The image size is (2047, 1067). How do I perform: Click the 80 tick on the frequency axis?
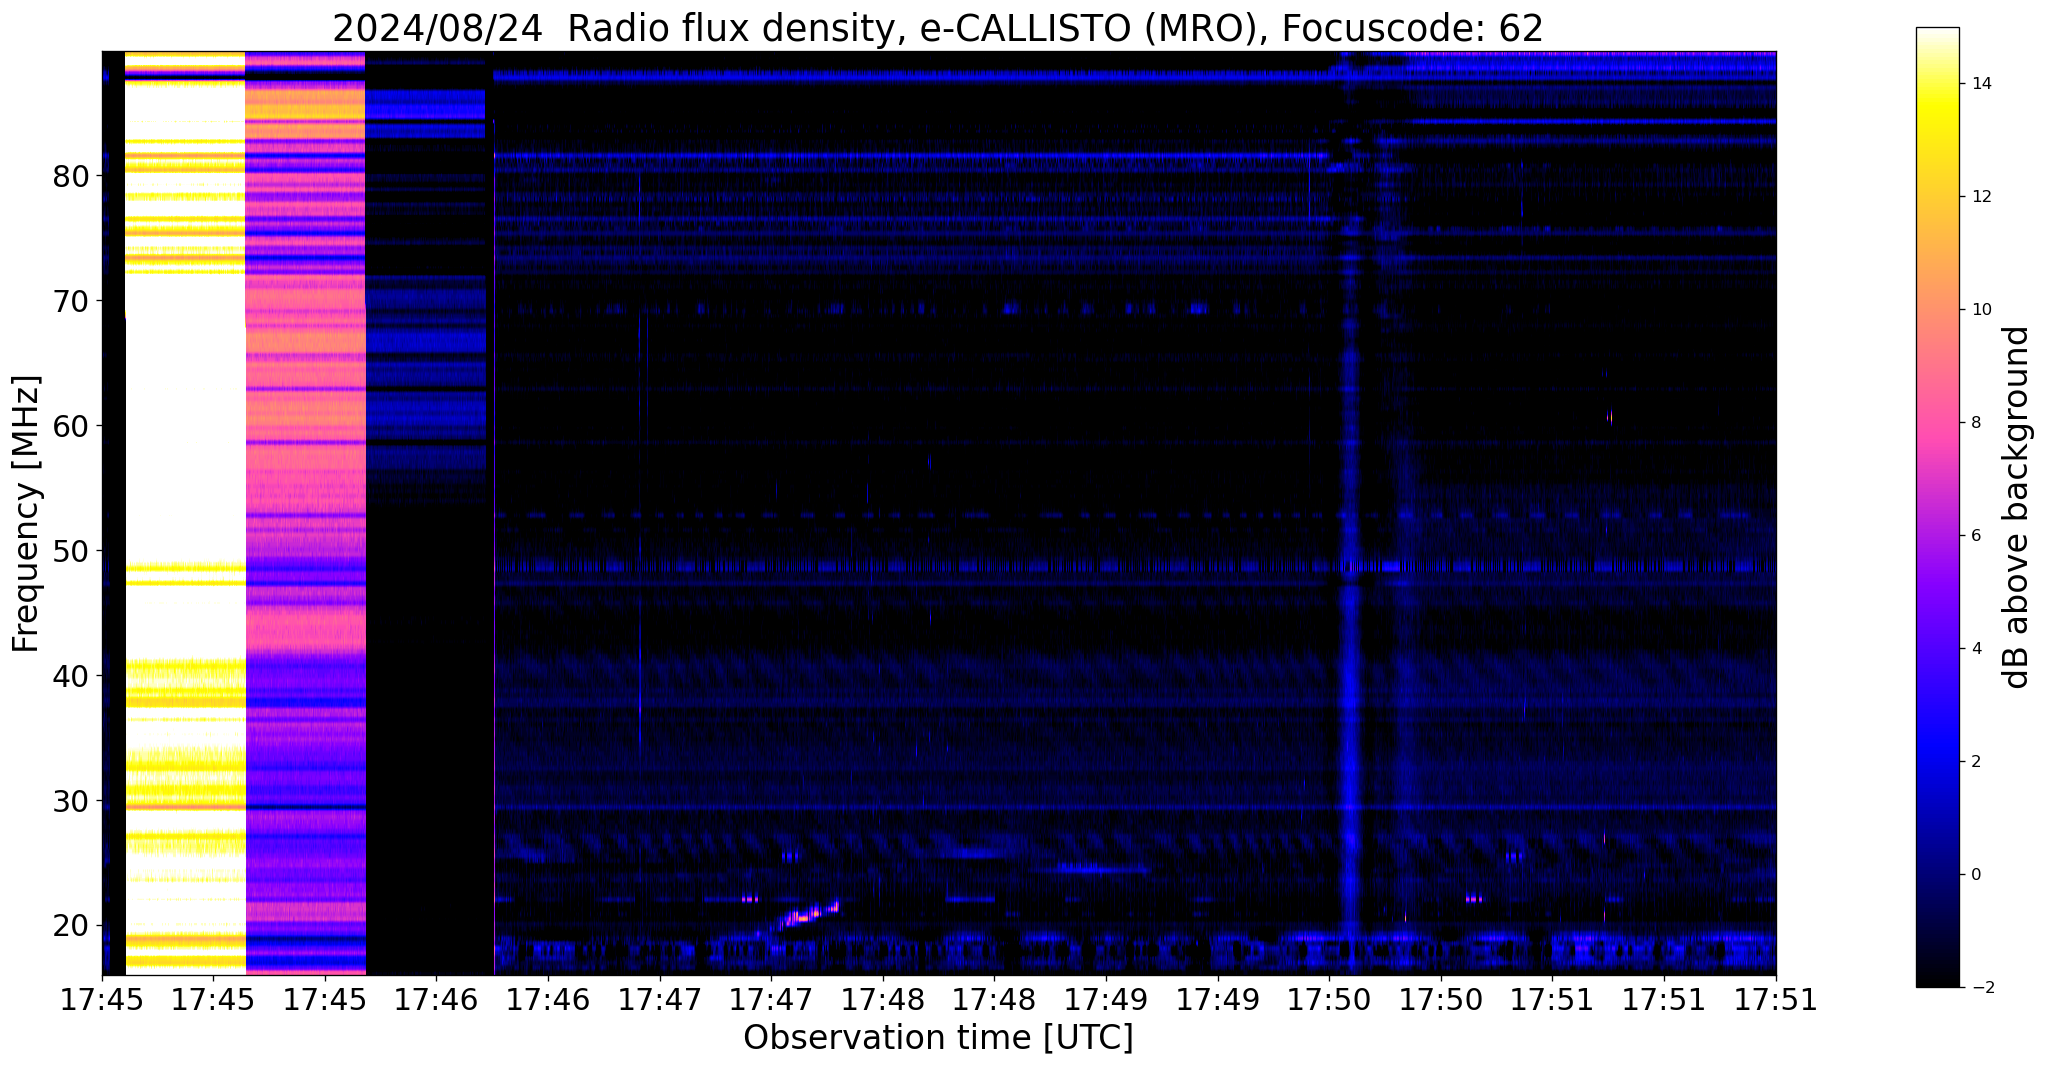click(x=71, y=177)
